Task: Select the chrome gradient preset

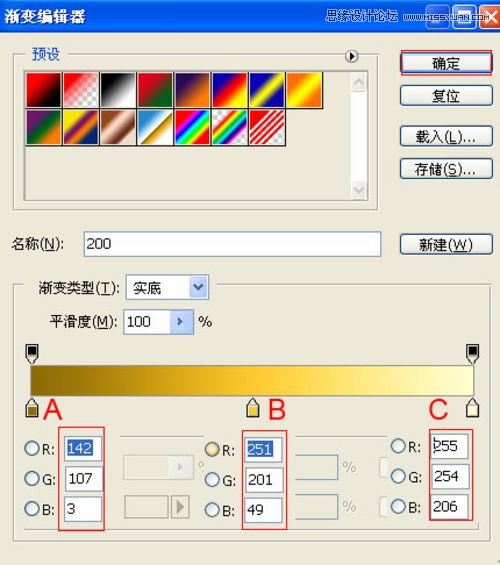Action: click(x=155, y=127)
